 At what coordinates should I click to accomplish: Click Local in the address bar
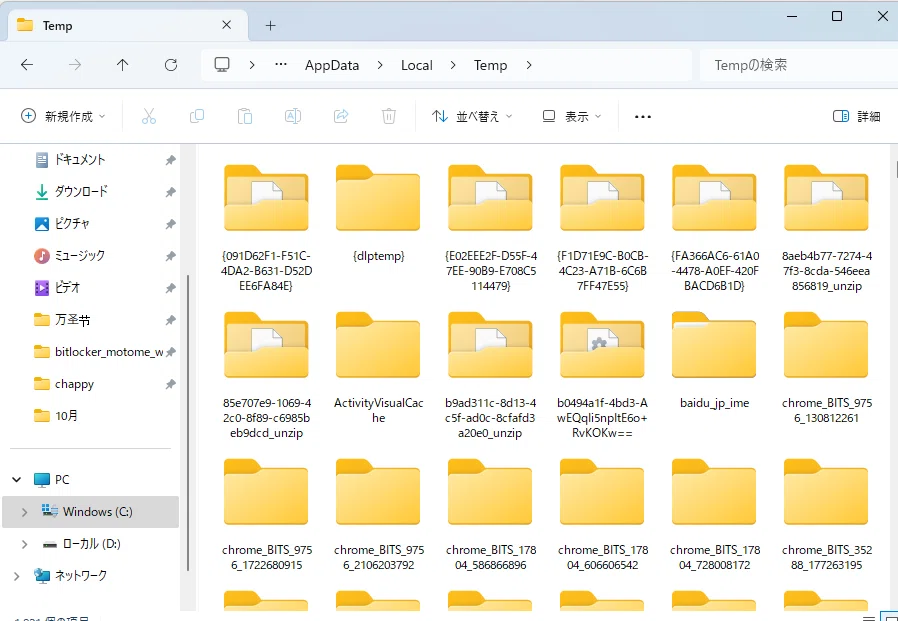tap(416, 65)
